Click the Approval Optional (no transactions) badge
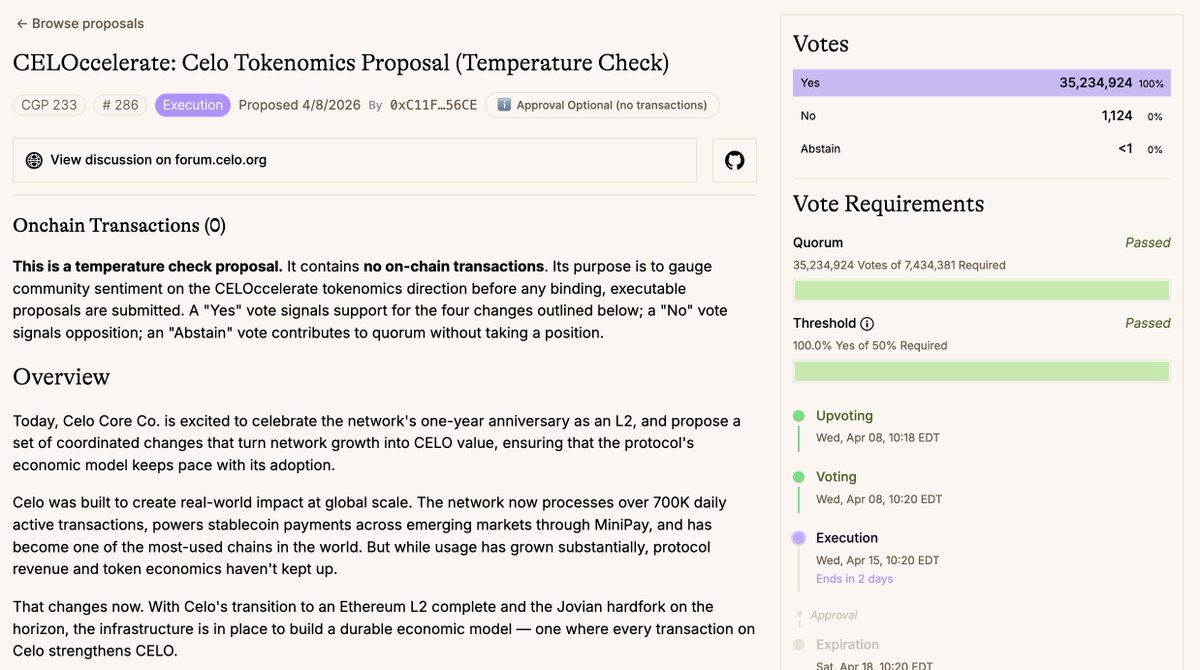 click(x=602, y=105)
